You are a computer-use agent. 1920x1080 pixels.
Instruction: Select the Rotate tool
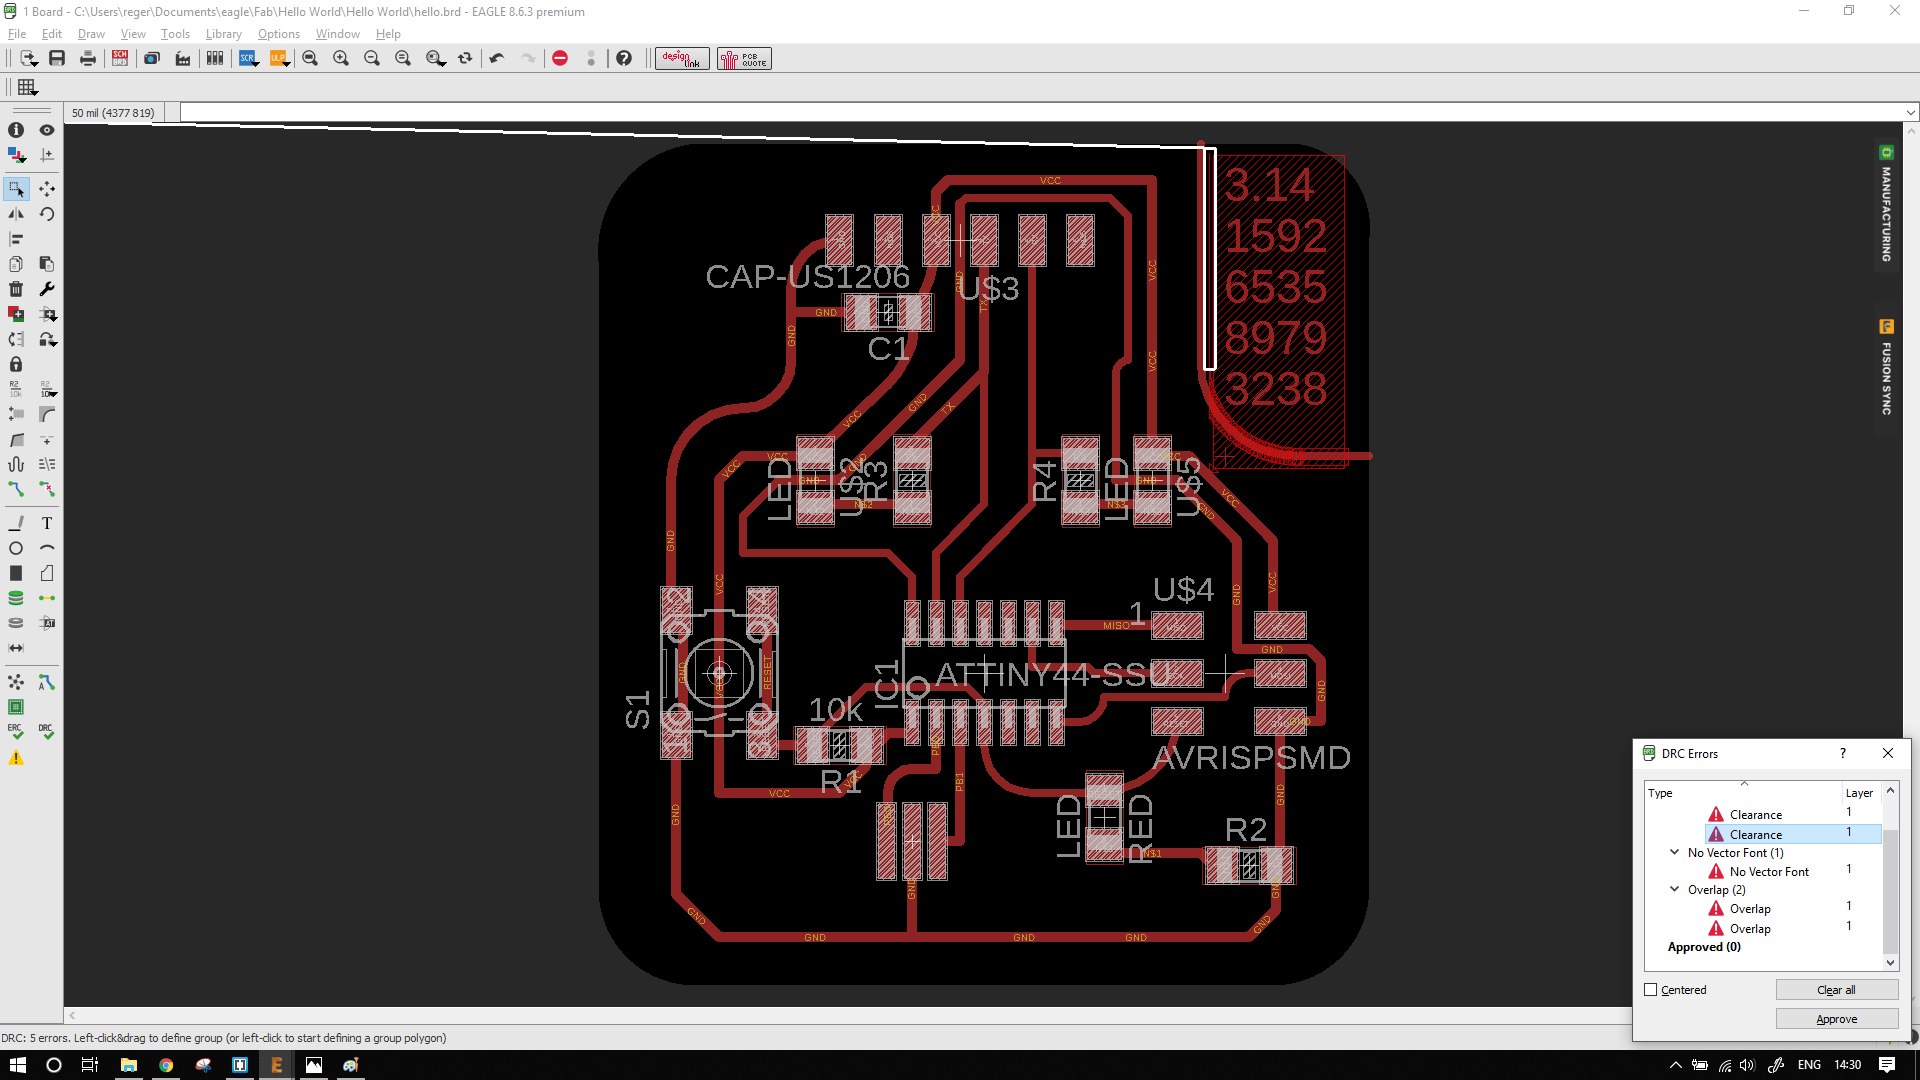click(x=46, y=214)
